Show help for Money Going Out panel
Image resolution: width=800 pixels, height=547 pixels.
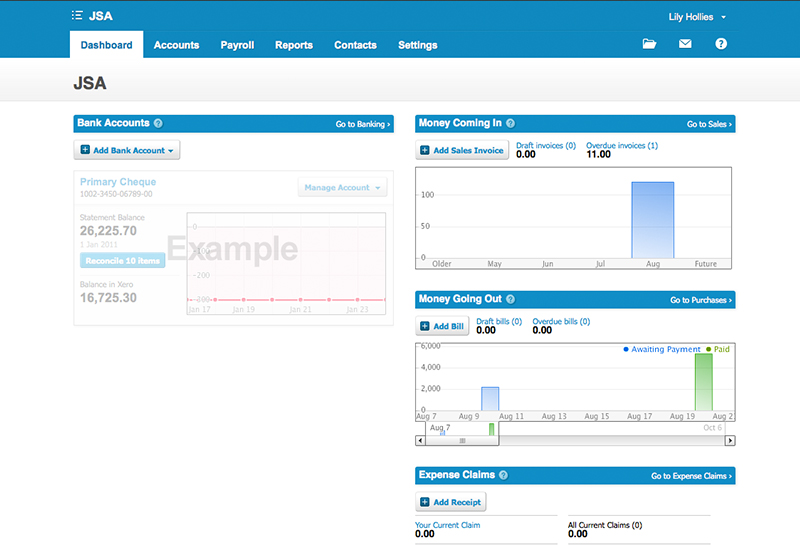(510, 299)
